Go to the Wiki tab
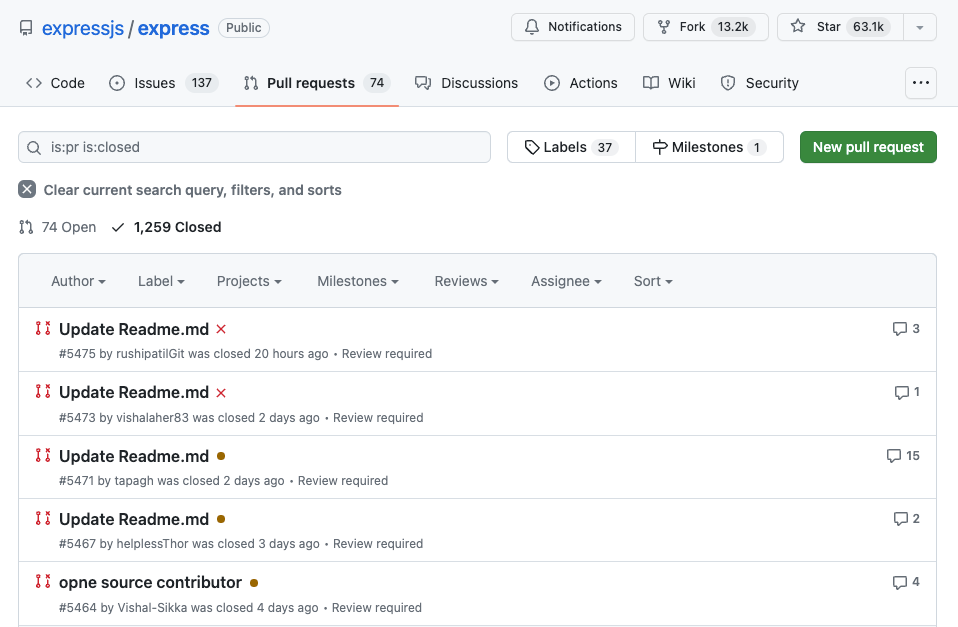Viewport: 958px width, 627px height. pyautogui.click(x=669, y=83)
